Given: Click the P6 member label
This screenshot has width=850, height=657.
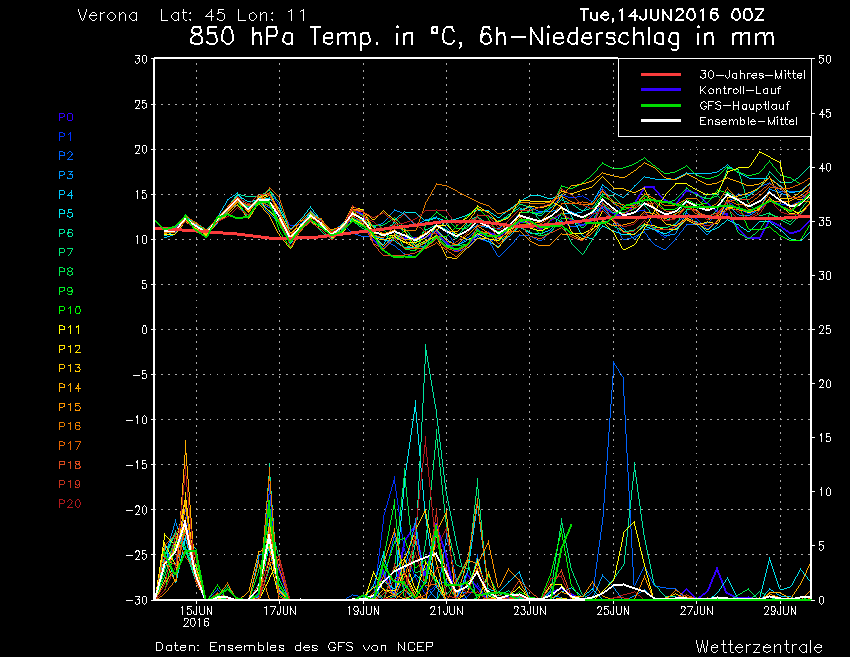Looking at the screenshot, I should (x=66, y=233).
